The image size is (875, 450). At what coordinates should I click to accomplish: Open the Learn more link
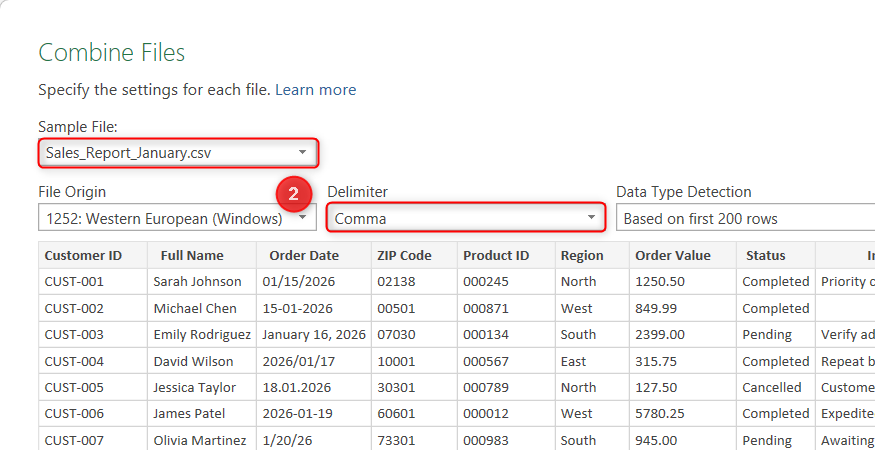315,90
